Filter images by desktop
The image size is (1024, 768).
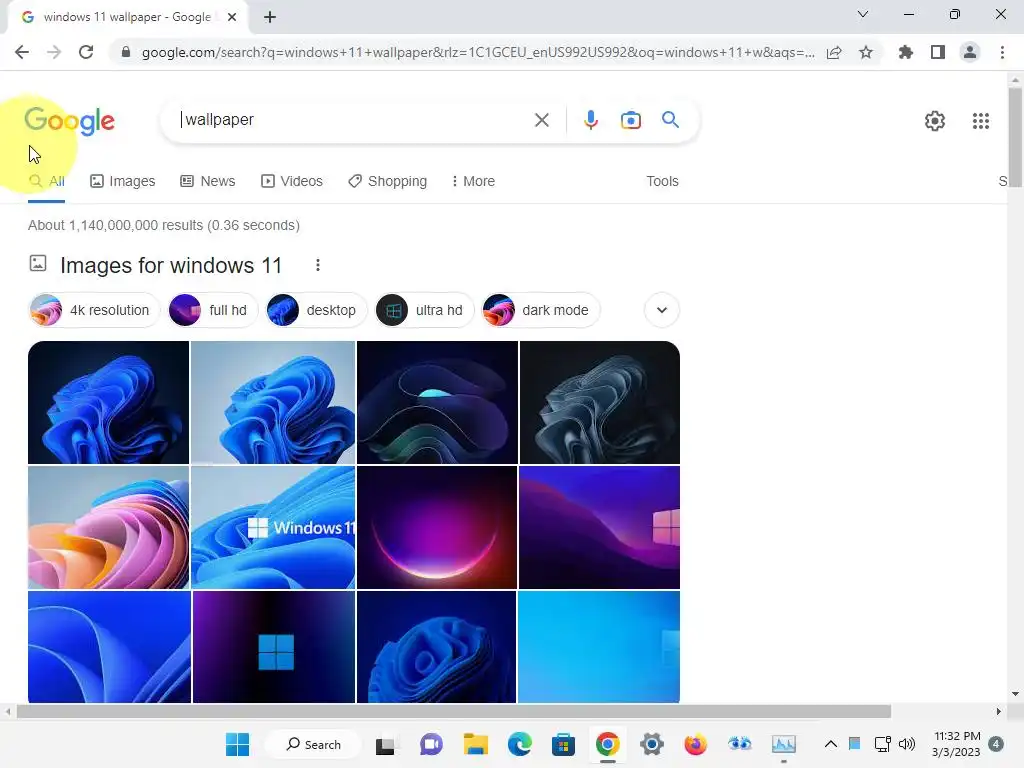pyautogui.click(x=315, y=310)
